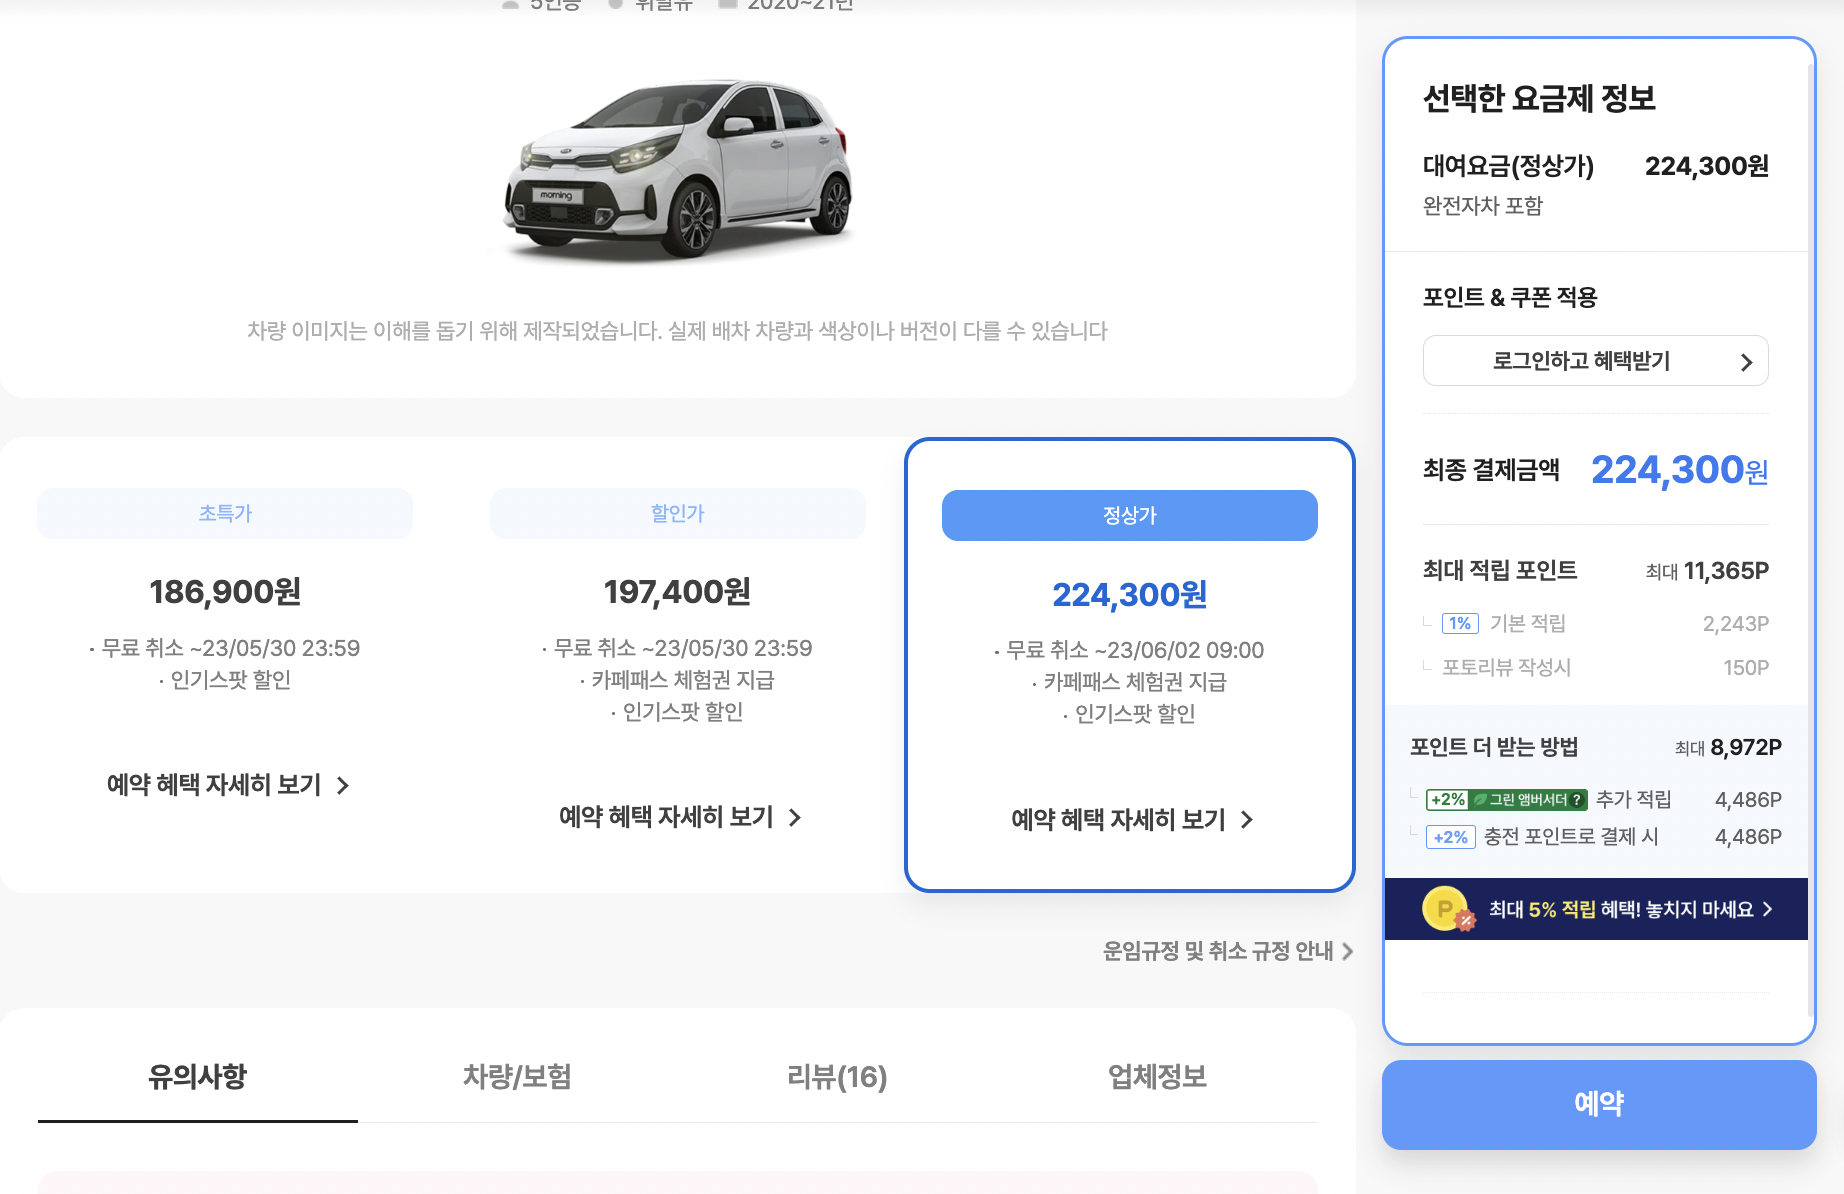The height and width of the screenshot is (1194, 1844).
Task: Click the 그린 앰버서더 question mark icon
Action: click(x=1579, y=799)
